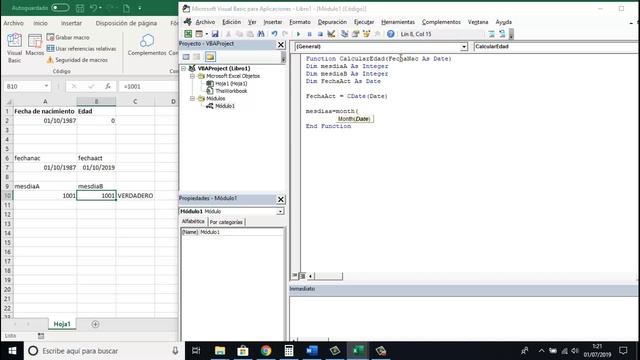Screen dimensions: 640x360
Task: Switch to Alfabética properties tab
Action: pyautogui.click(x=193, y=221)
